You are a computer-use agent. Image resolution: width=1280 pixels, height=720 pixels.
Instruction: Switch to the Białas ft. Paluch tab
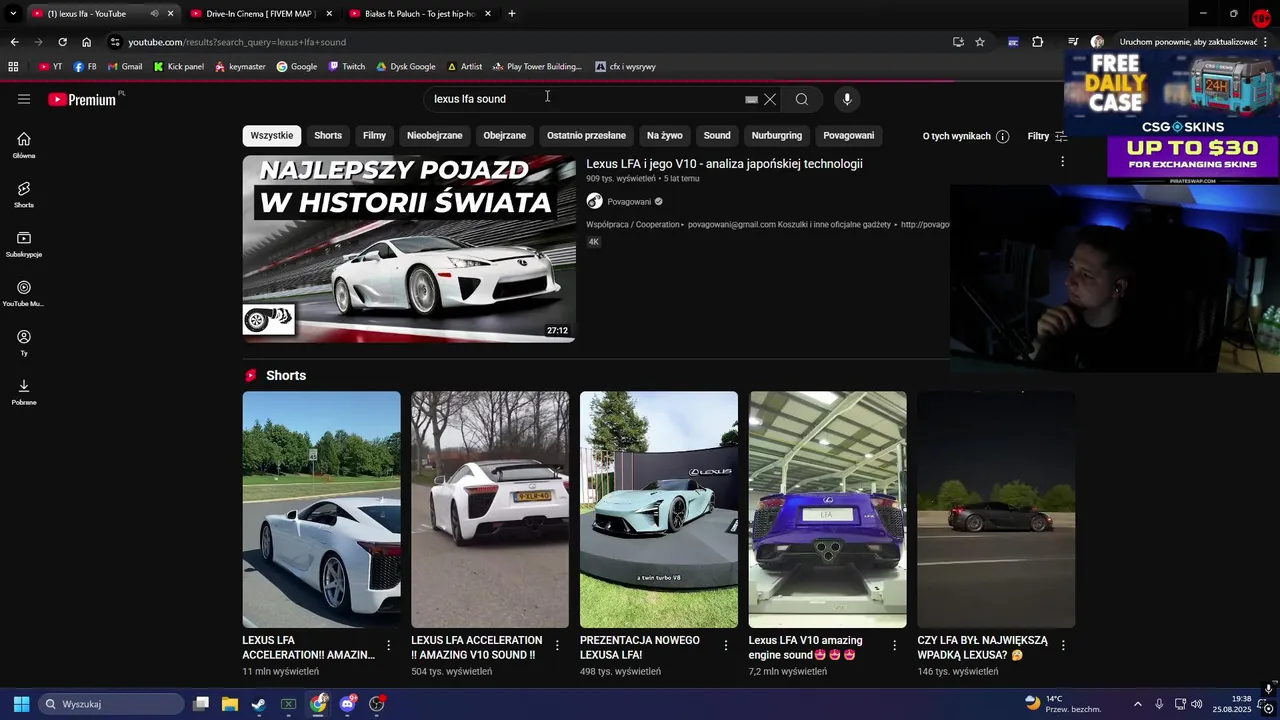(420, 14)
